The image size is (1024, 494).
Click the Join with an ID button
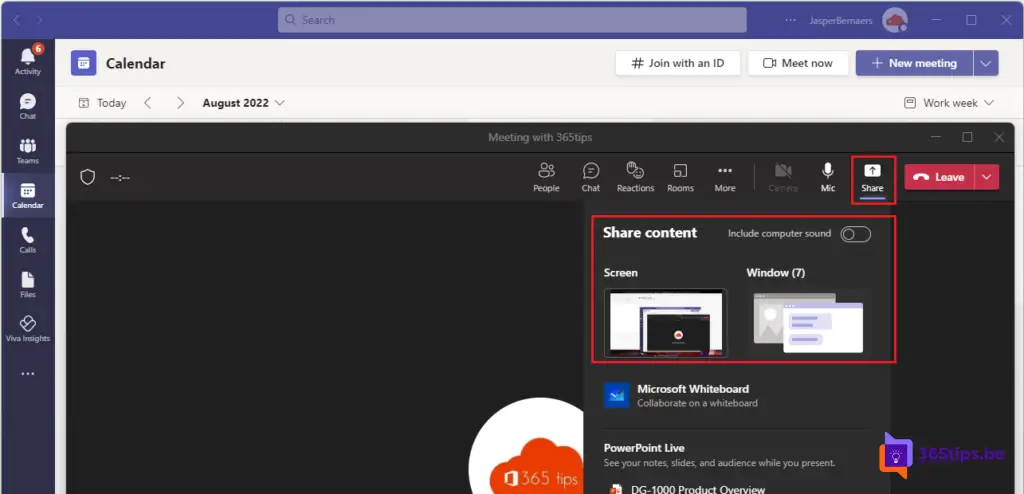676,63
